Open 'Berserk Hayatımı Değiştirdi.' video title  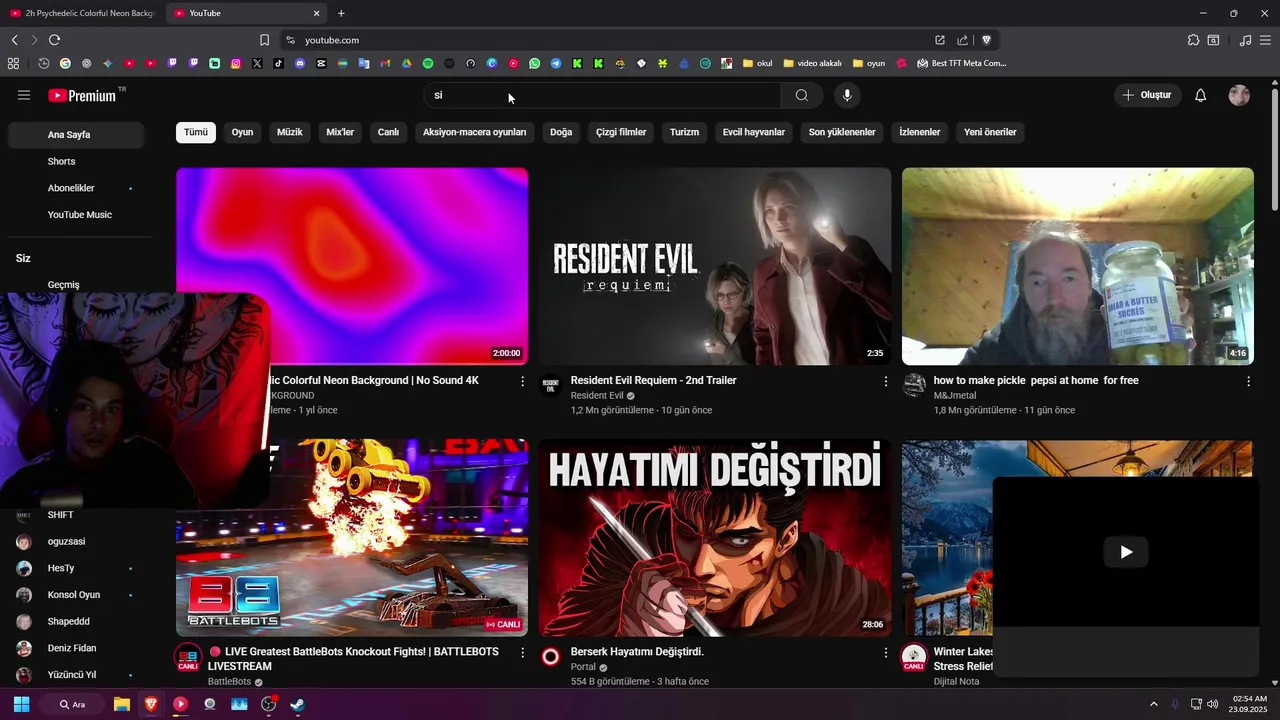click(x=637, y=652)
